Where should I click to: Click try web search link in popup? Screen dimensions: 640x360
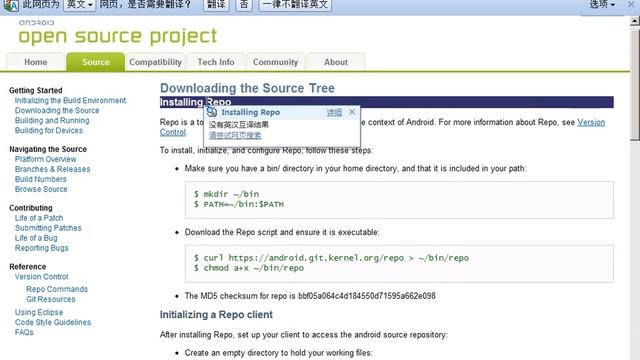click(x=235, y=136)
